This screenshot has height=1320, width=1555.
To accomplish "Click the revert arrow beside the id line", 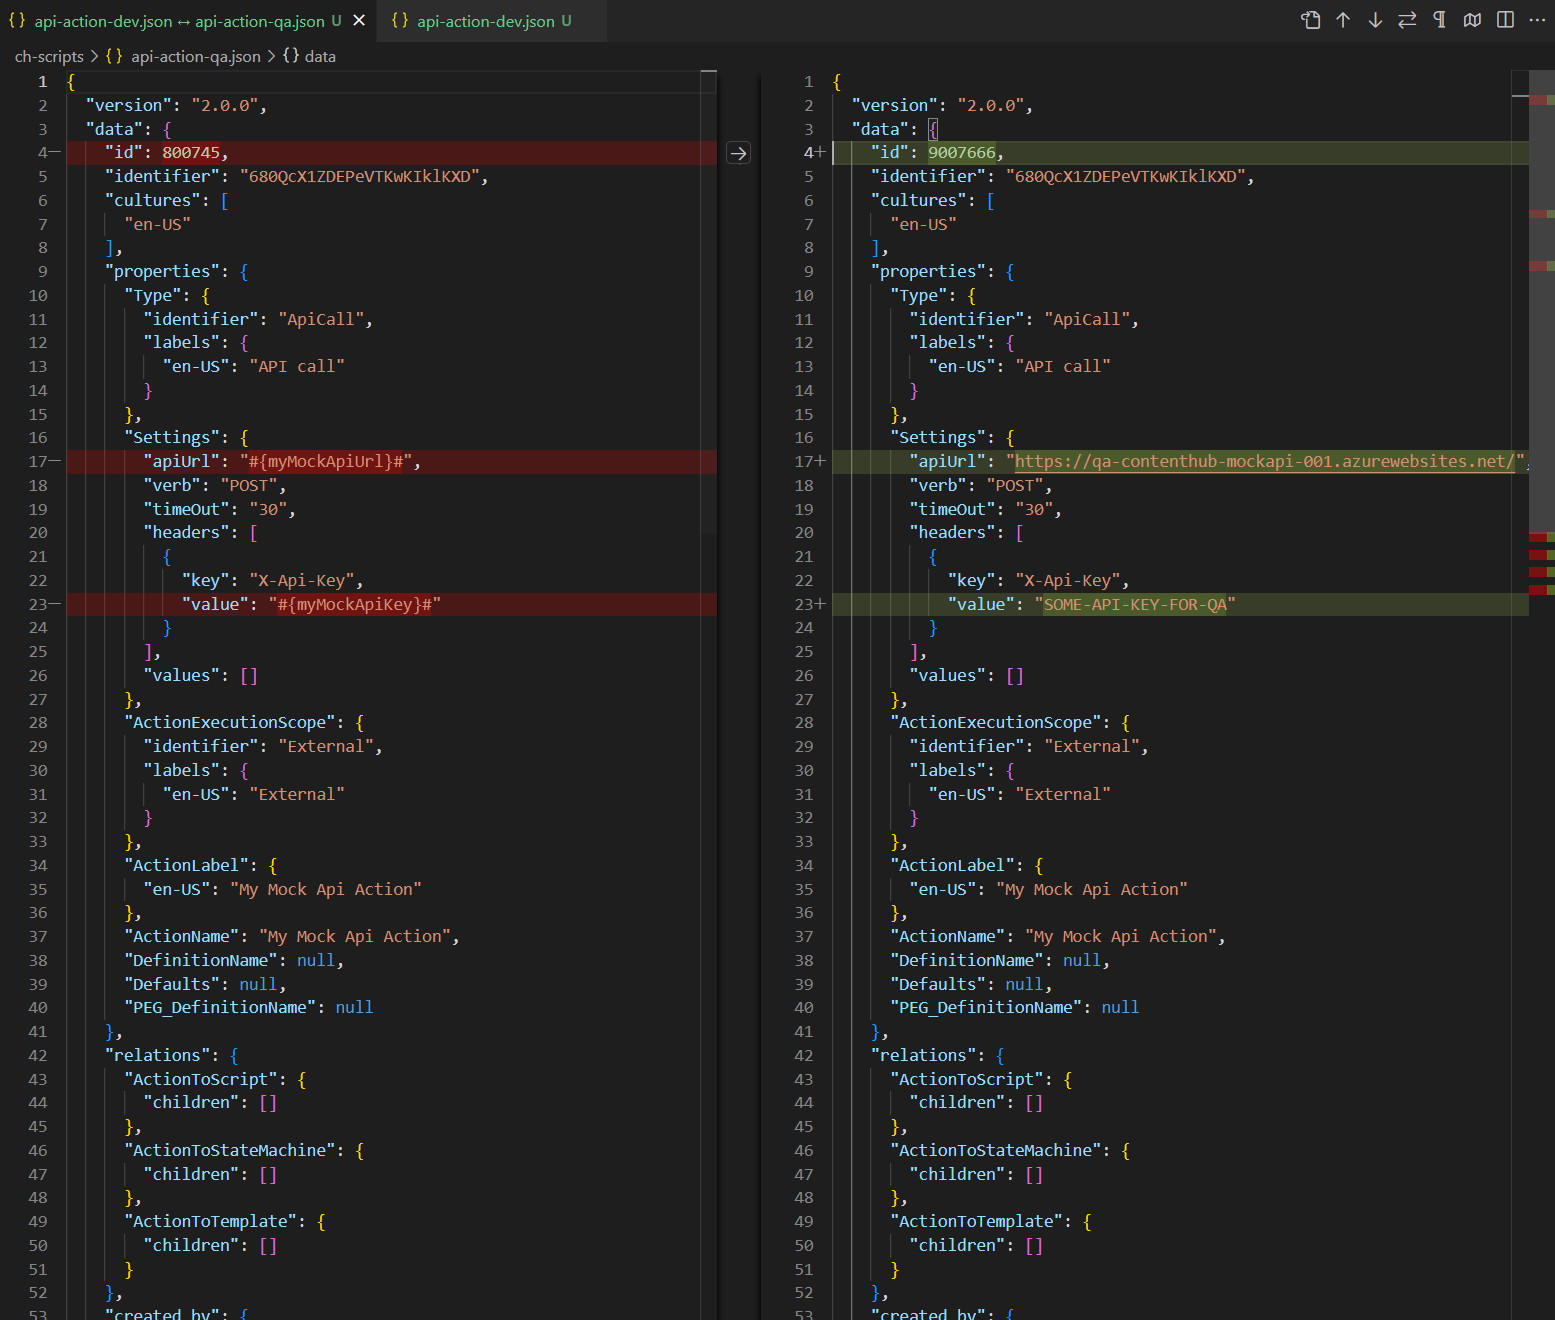I will click(x=738, y=153).
